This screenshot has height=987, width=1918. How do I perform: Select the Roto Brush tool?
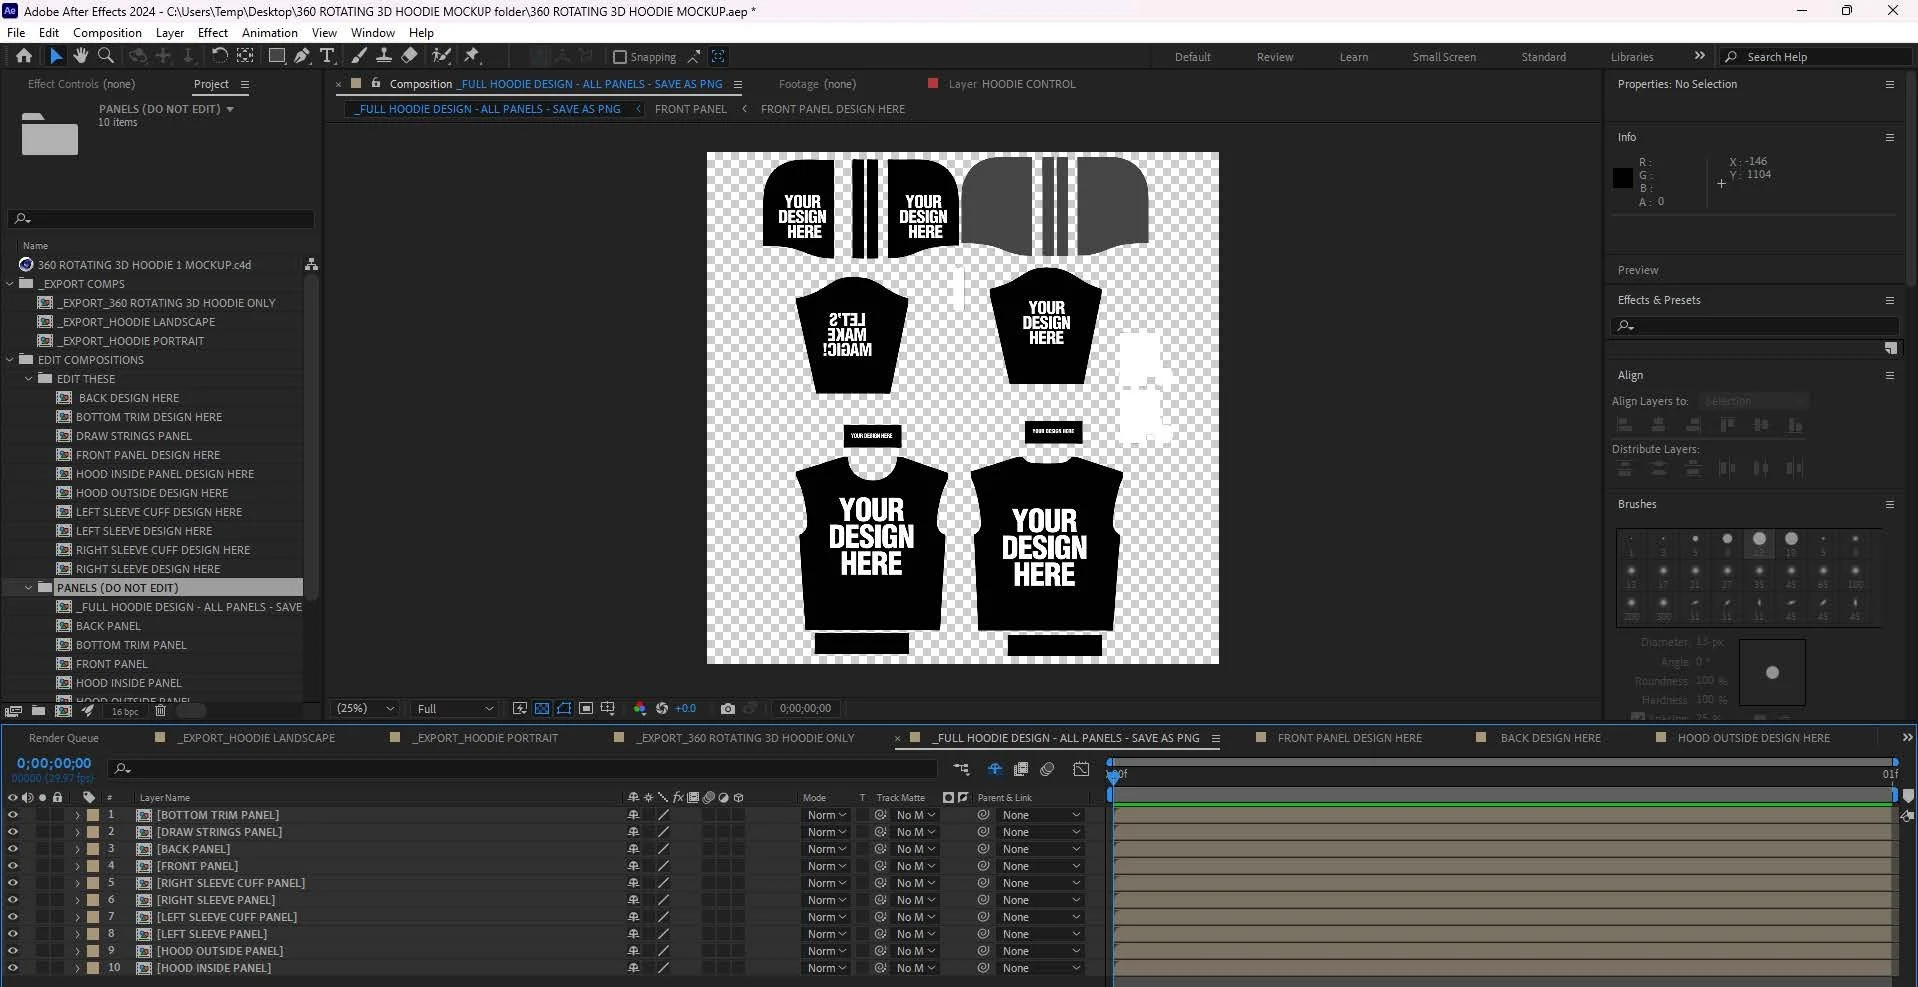[x=441, y=56]
